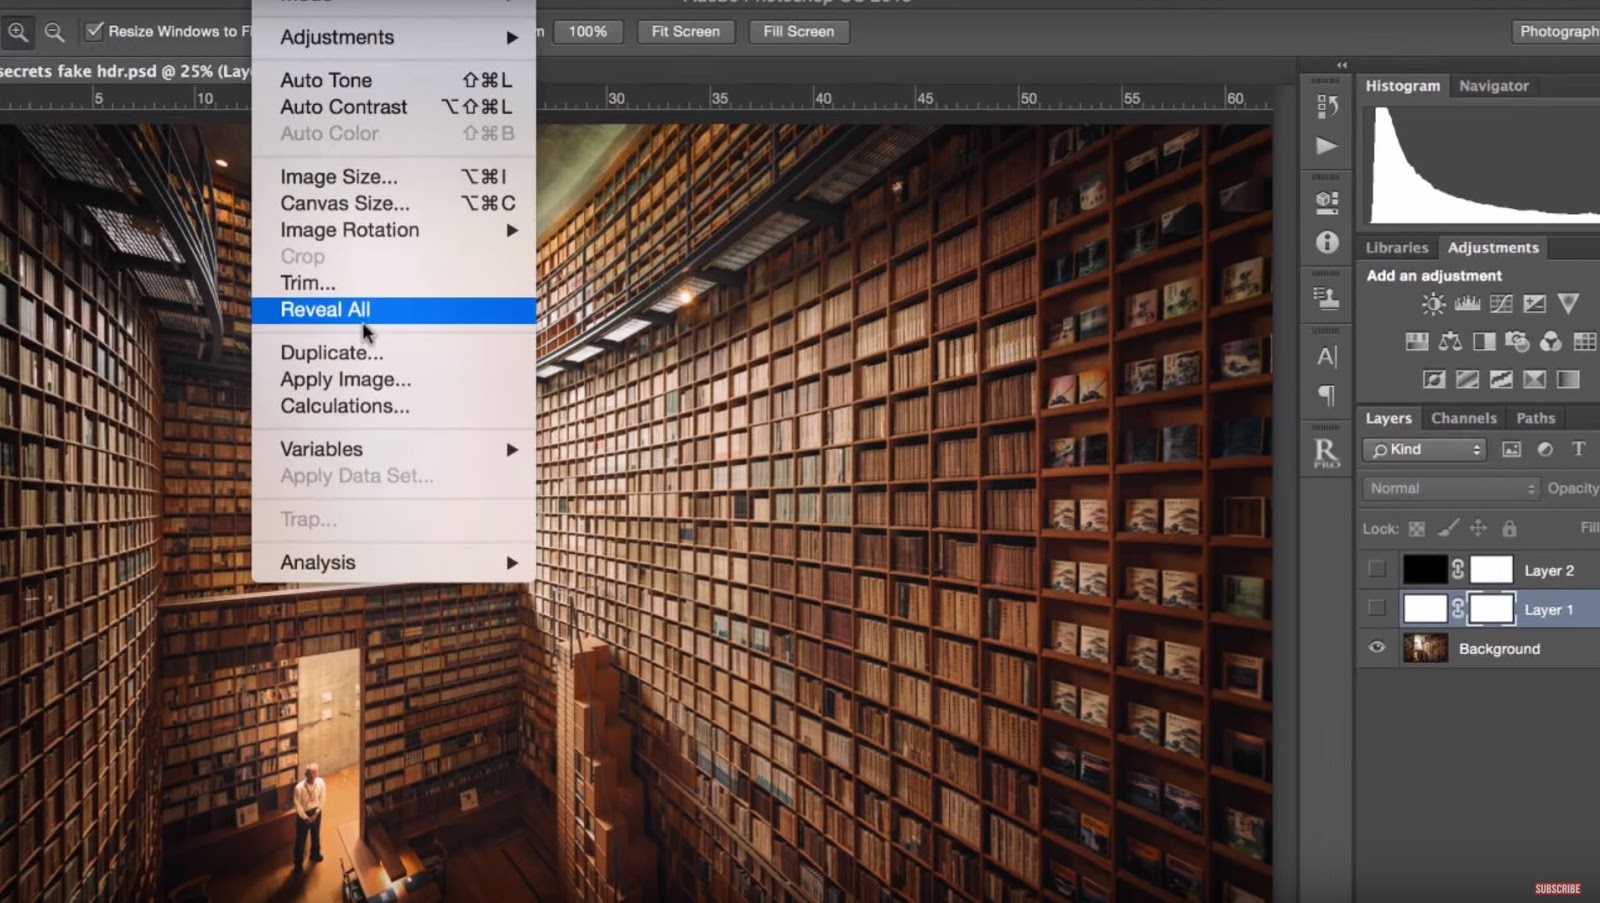This screenshot has width=1600, height=903.
Task: Add an Invert adjustment
Action: (1434, 379)
